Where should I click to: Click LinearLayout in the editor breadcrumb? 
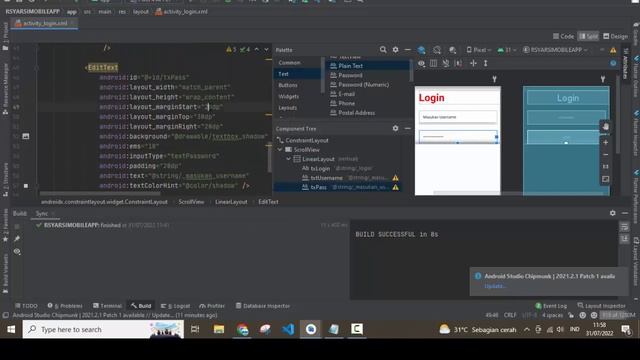(231, 202)
